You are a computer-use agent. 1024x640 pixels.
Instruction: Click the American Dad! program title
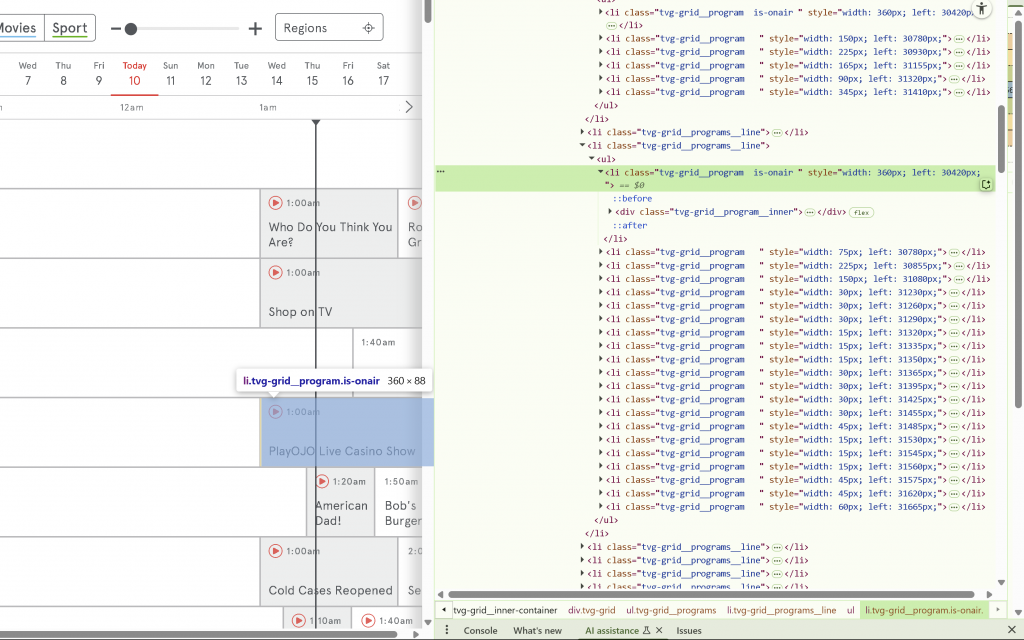(341, 513)
